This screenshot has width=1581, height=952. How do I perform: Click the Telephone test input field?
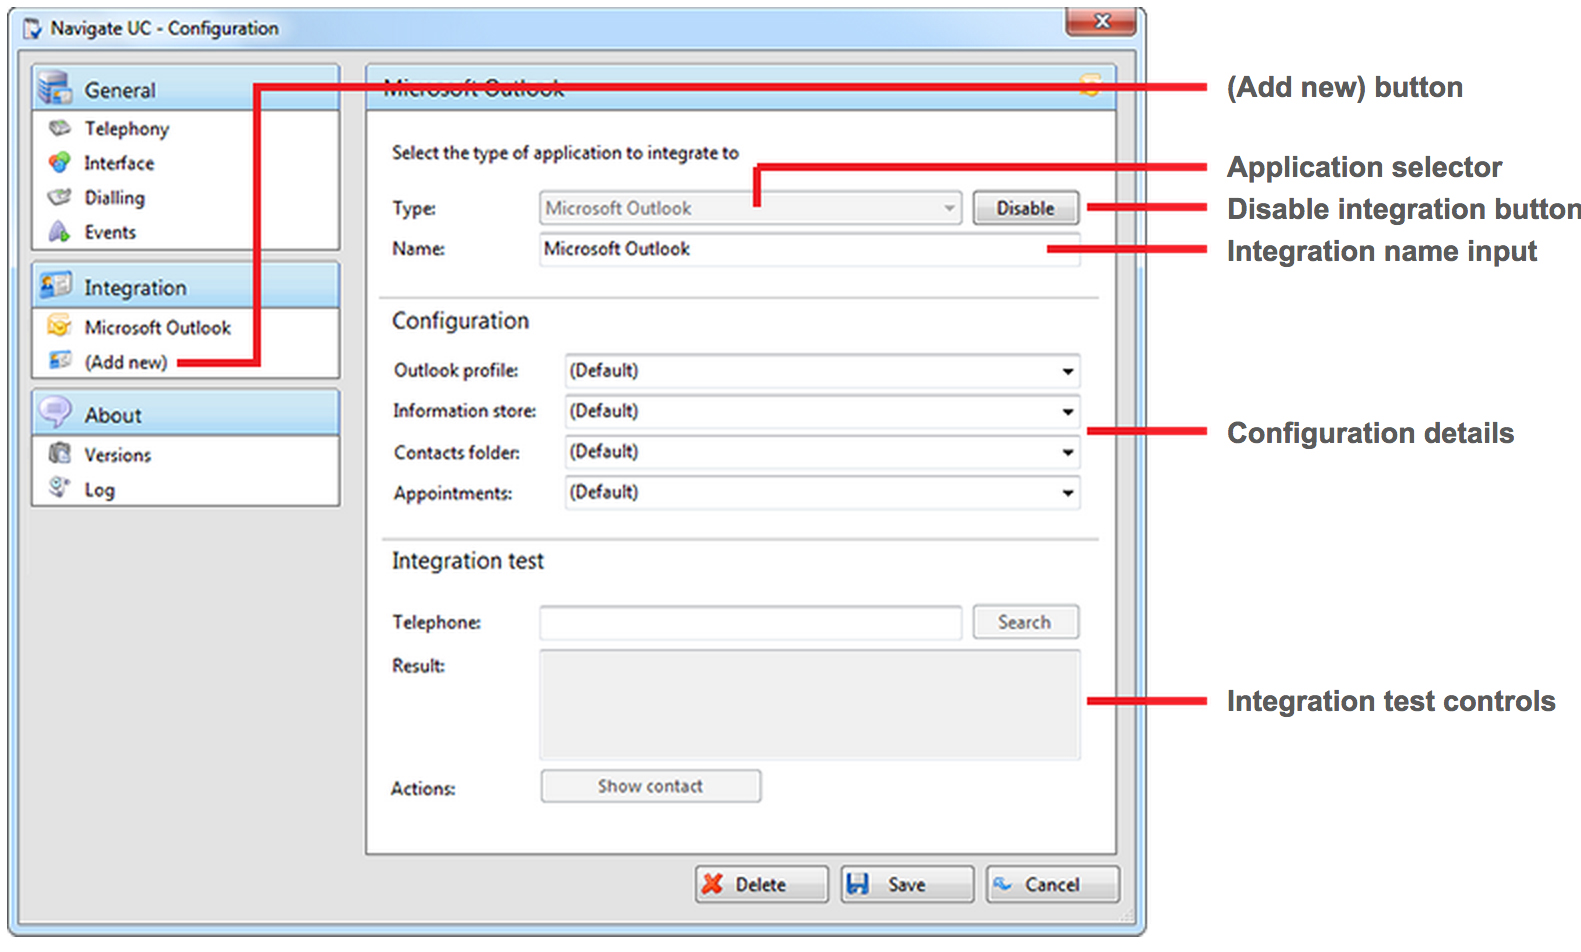[750, 622]
